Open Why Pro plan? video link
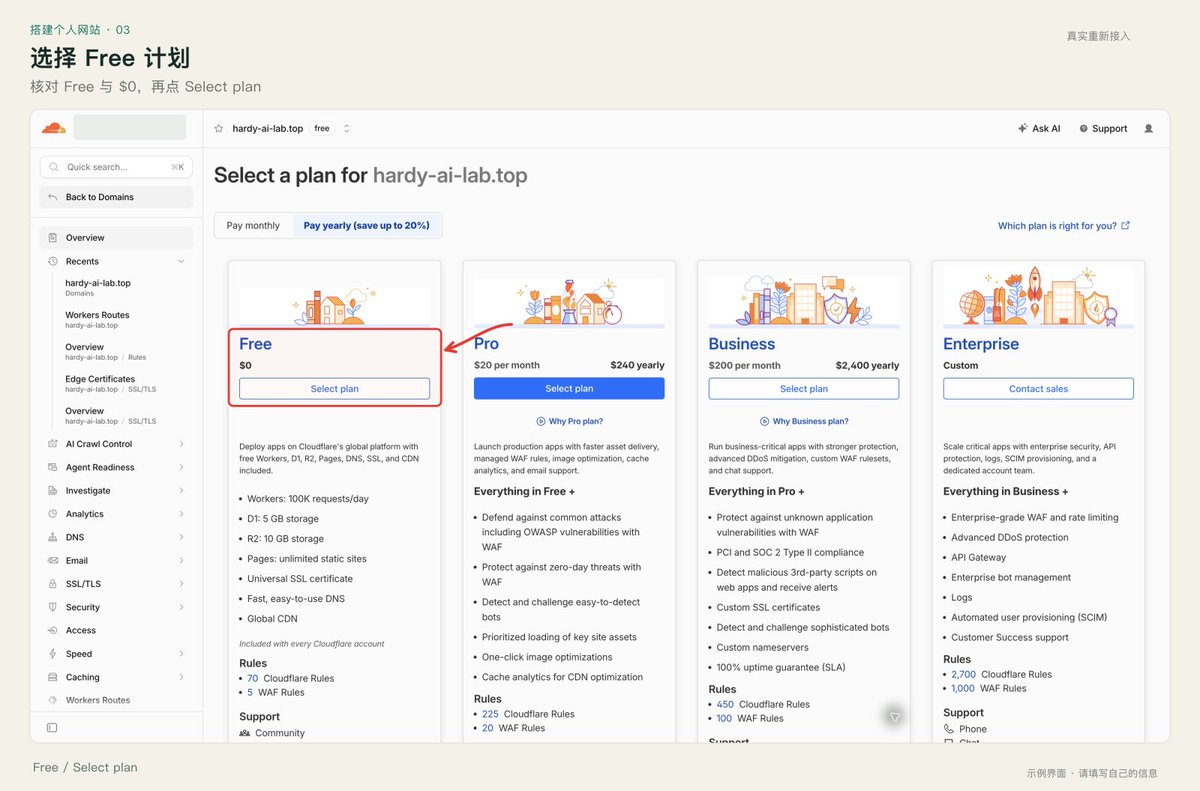 pos(569,422)
